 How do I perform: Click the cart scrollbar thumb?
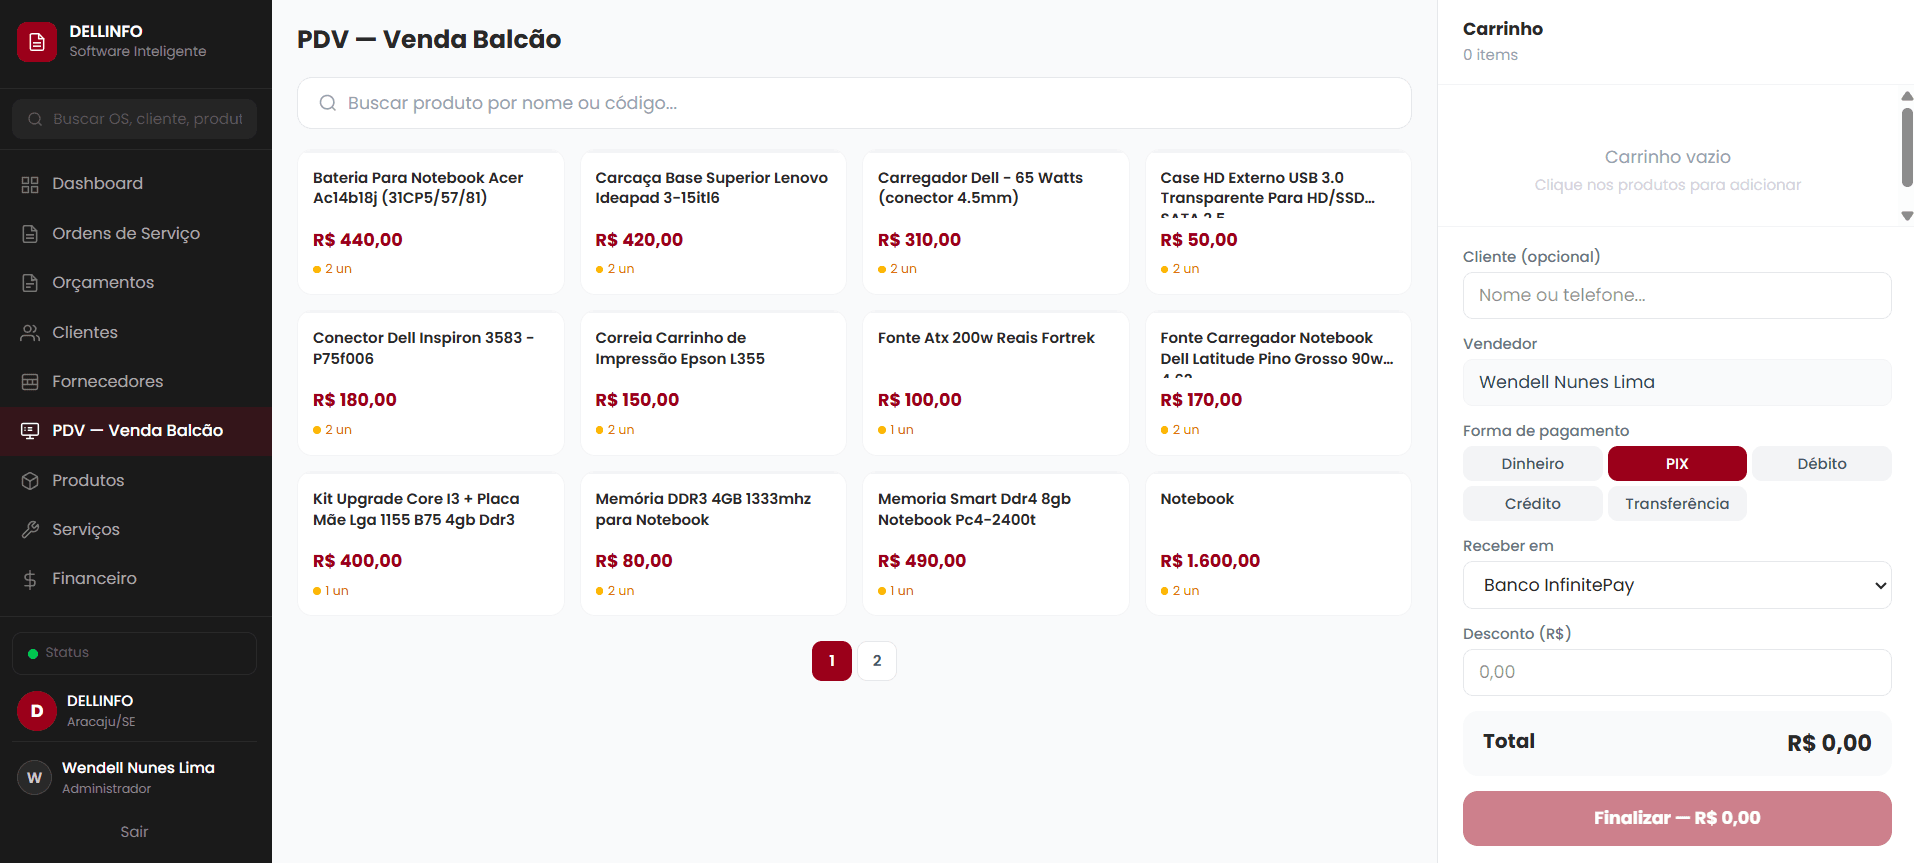pyautogui.click(x=1907, y=147)
